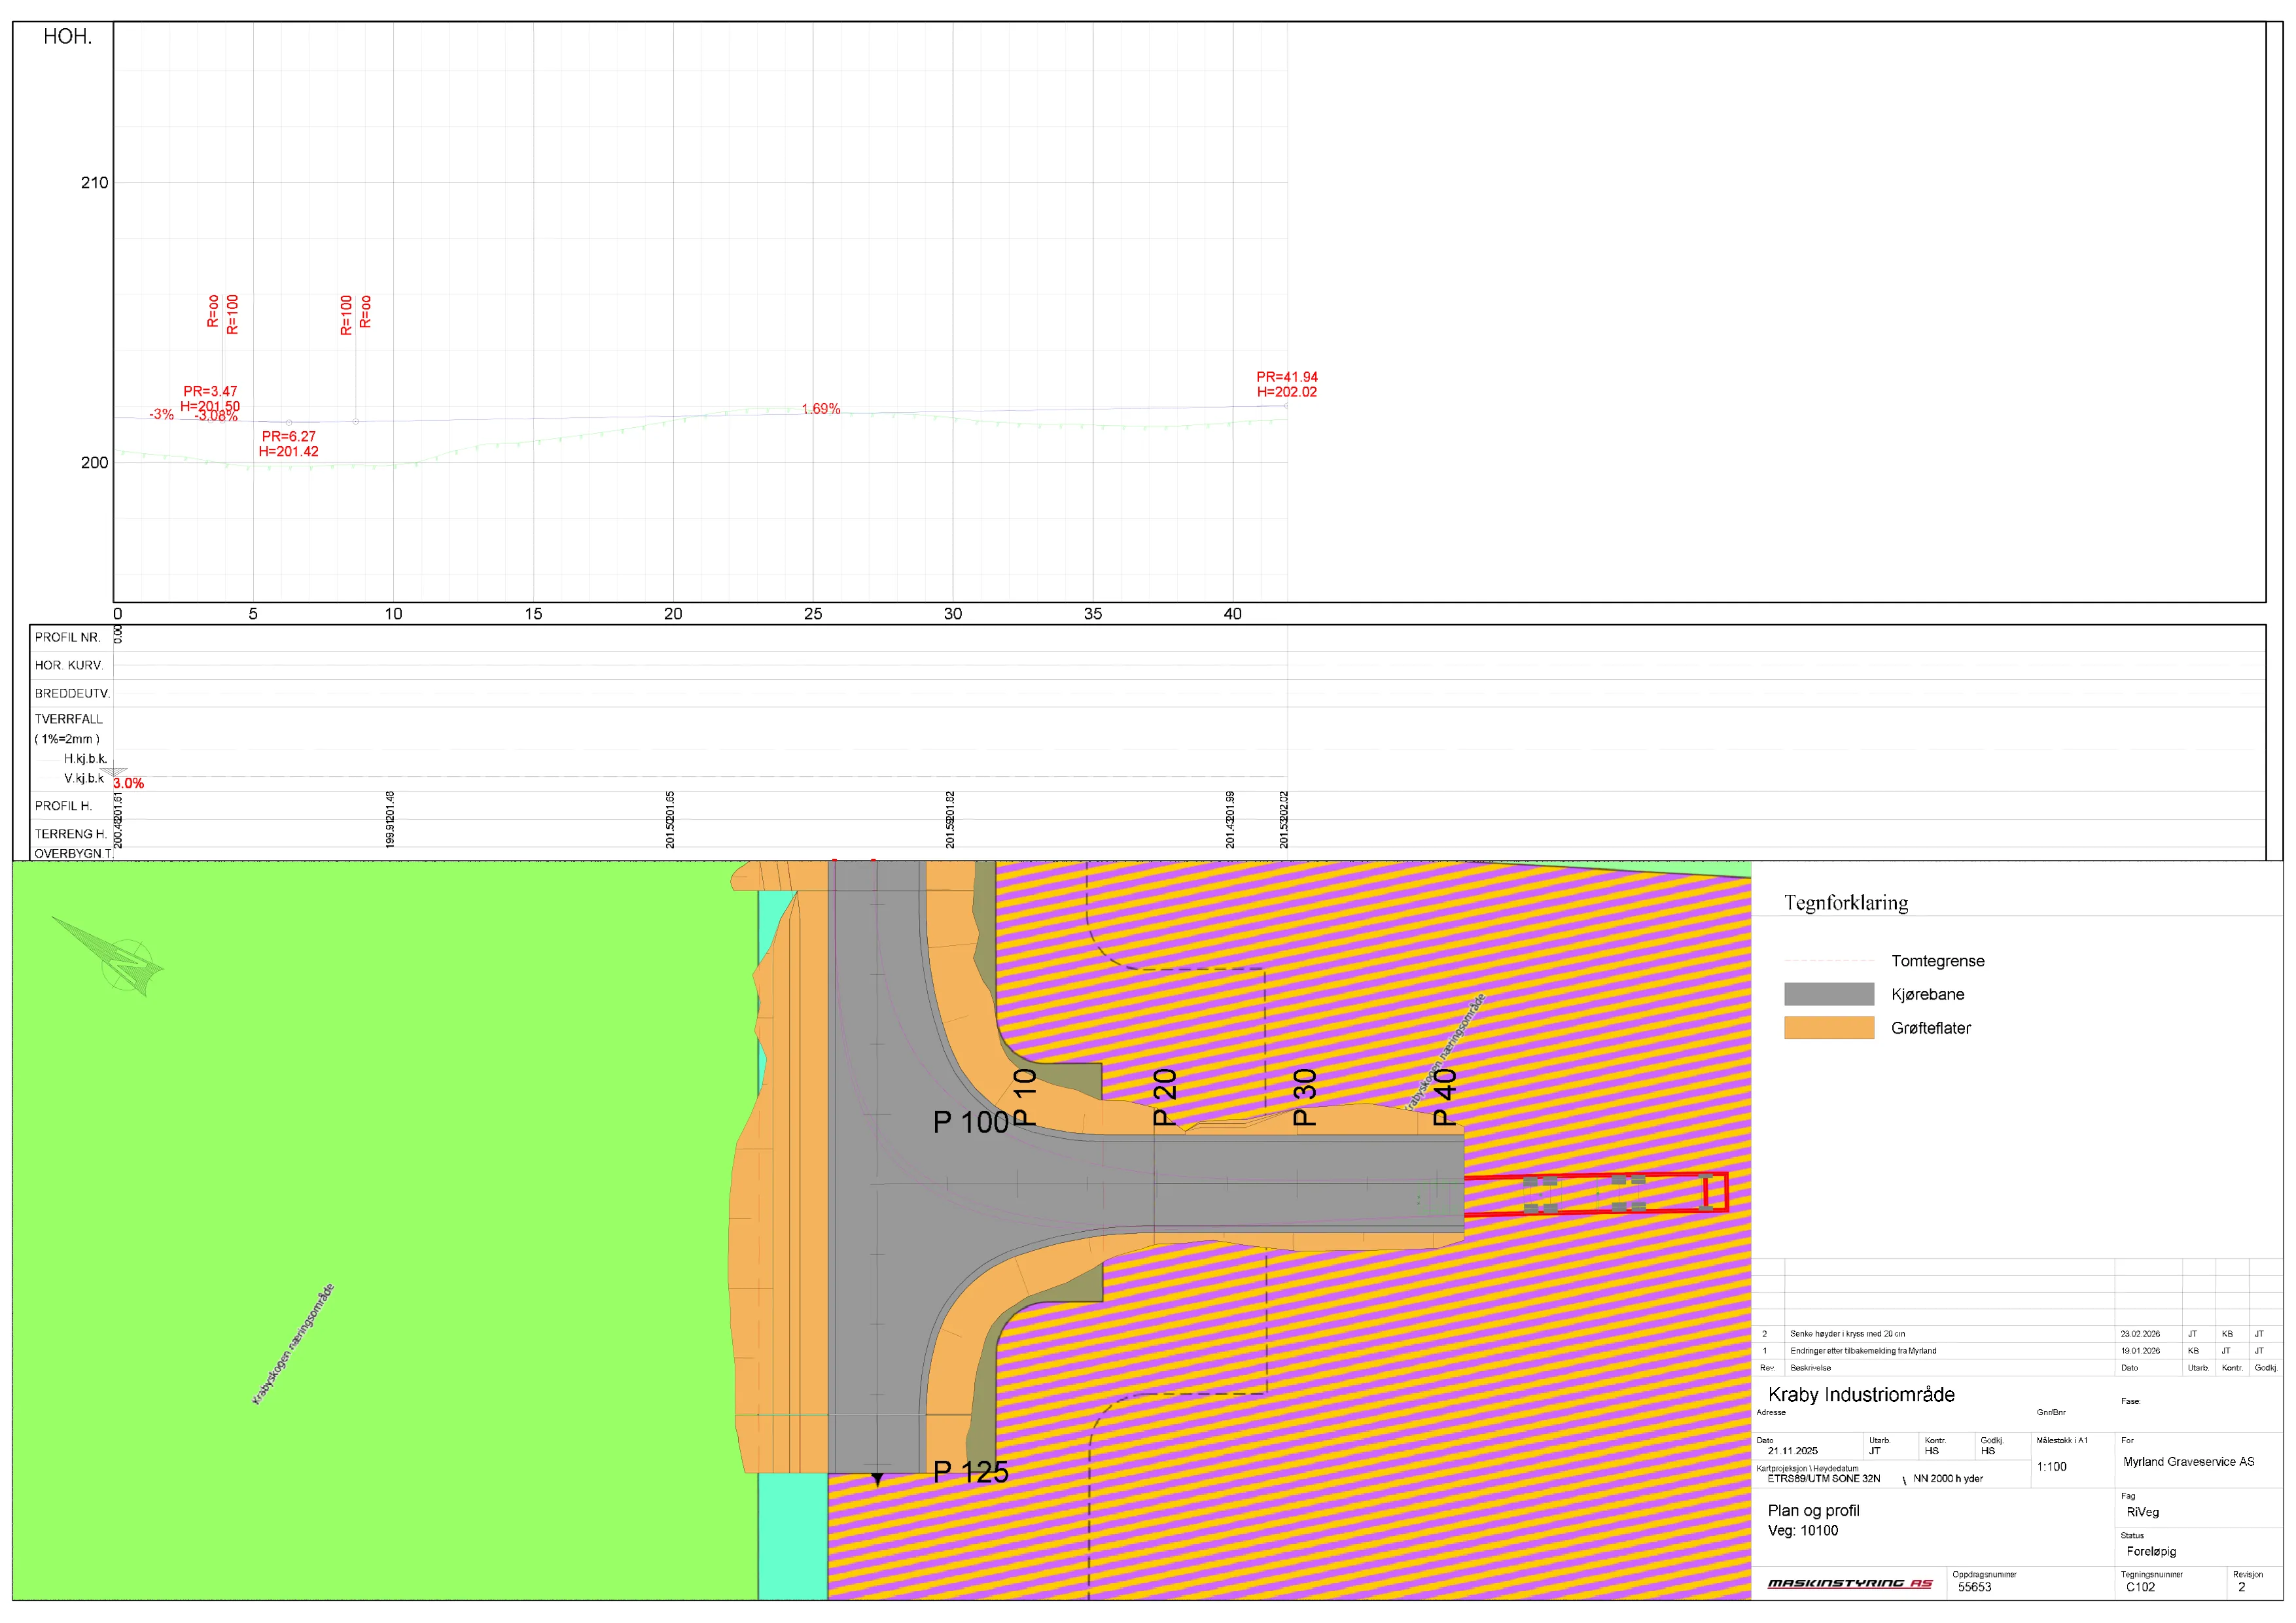
Task: Click the "PR=41.94" profile annotation
Action: [1287, 377]
